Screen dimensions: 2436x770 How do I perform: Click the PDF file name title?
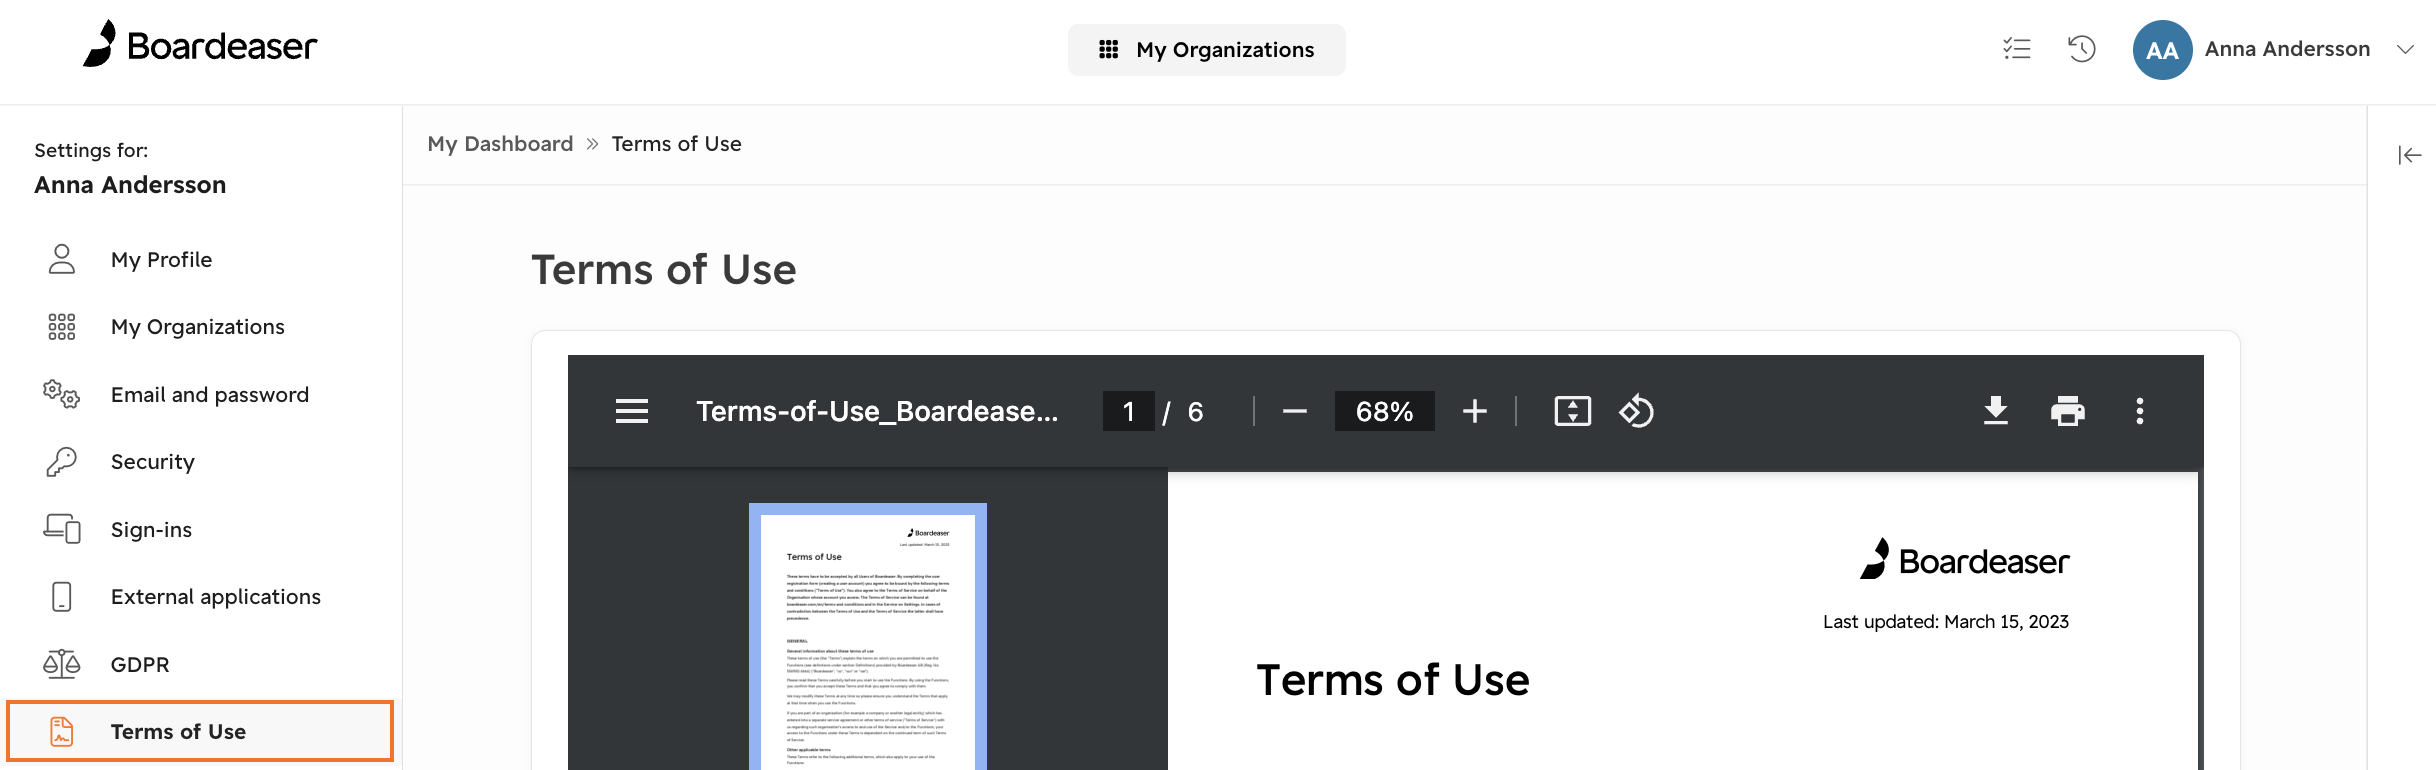coord(877,411)
